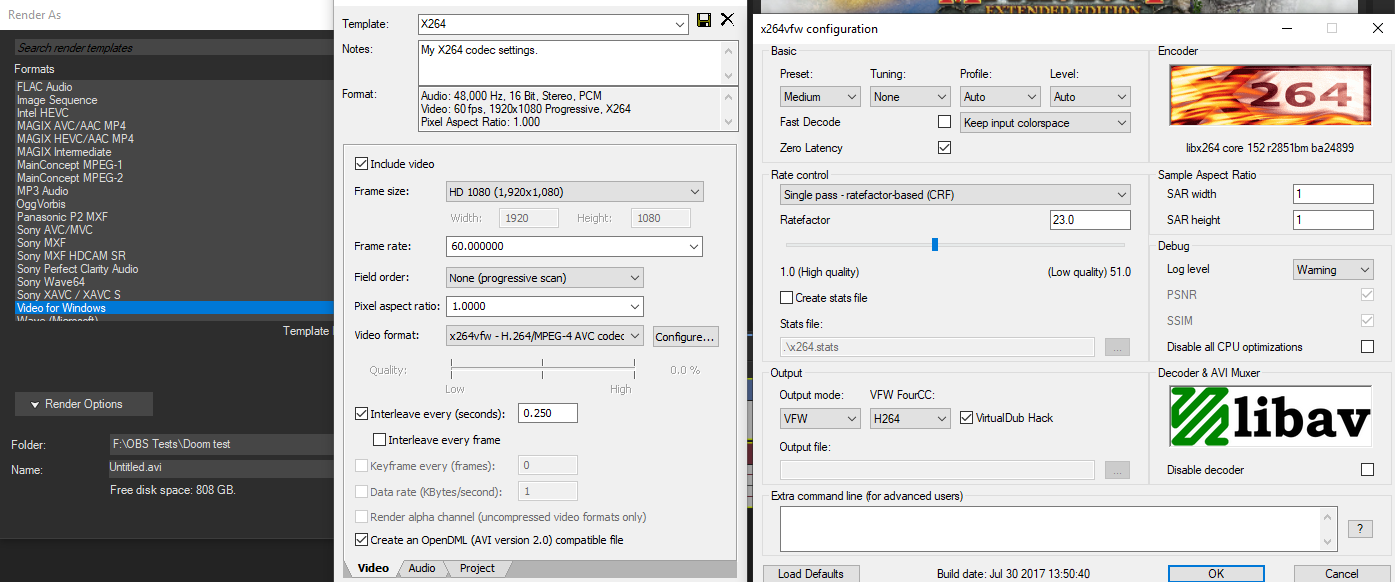The image size is (1395, 582).
Task: Select Video for Windows format
Action: [174, 308]
